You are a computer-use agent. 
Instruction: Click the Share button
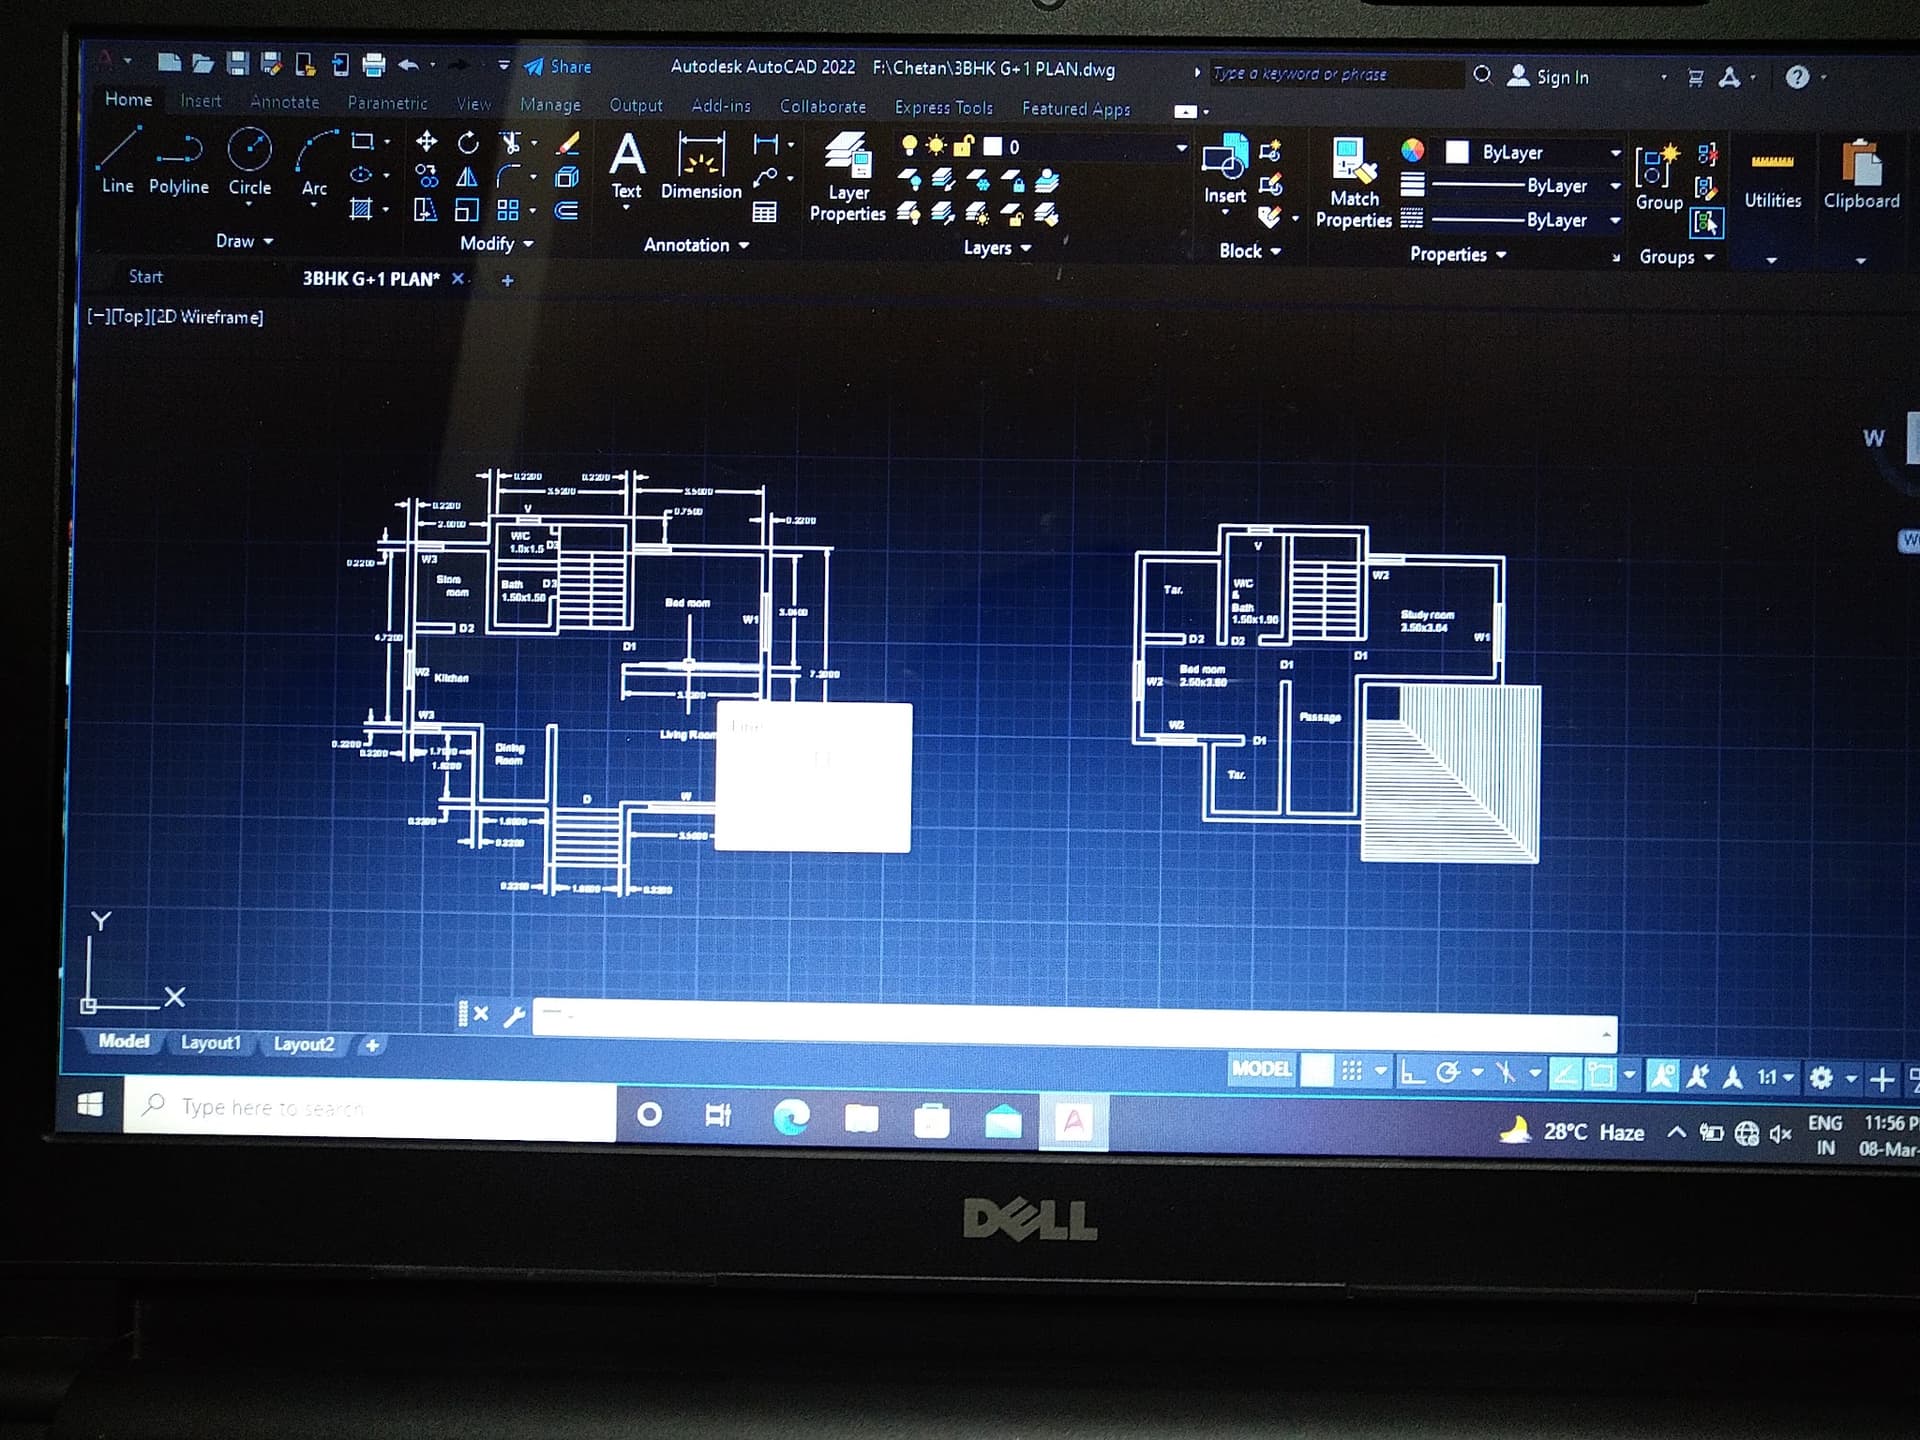click(558, 67)
